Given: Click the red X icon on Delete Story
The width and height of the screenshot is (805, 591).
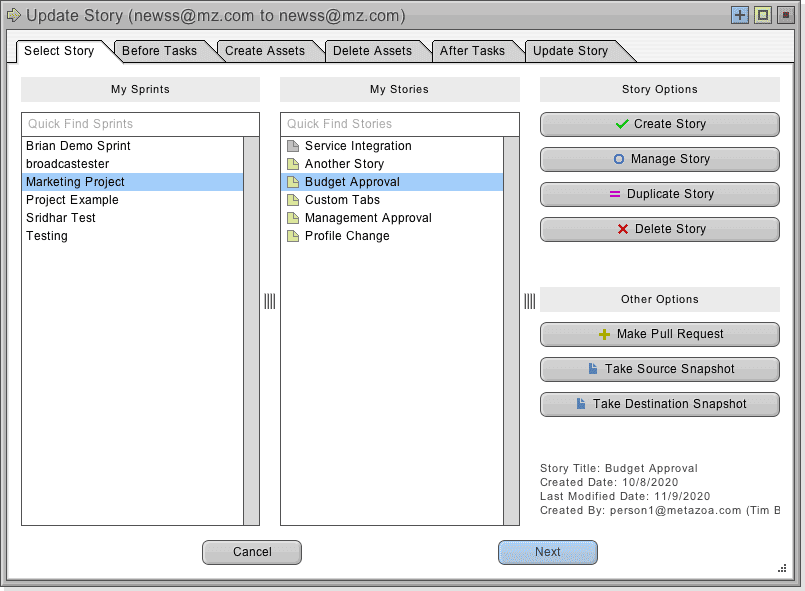Looking at the screenshot, I should [x=623, y=229].
